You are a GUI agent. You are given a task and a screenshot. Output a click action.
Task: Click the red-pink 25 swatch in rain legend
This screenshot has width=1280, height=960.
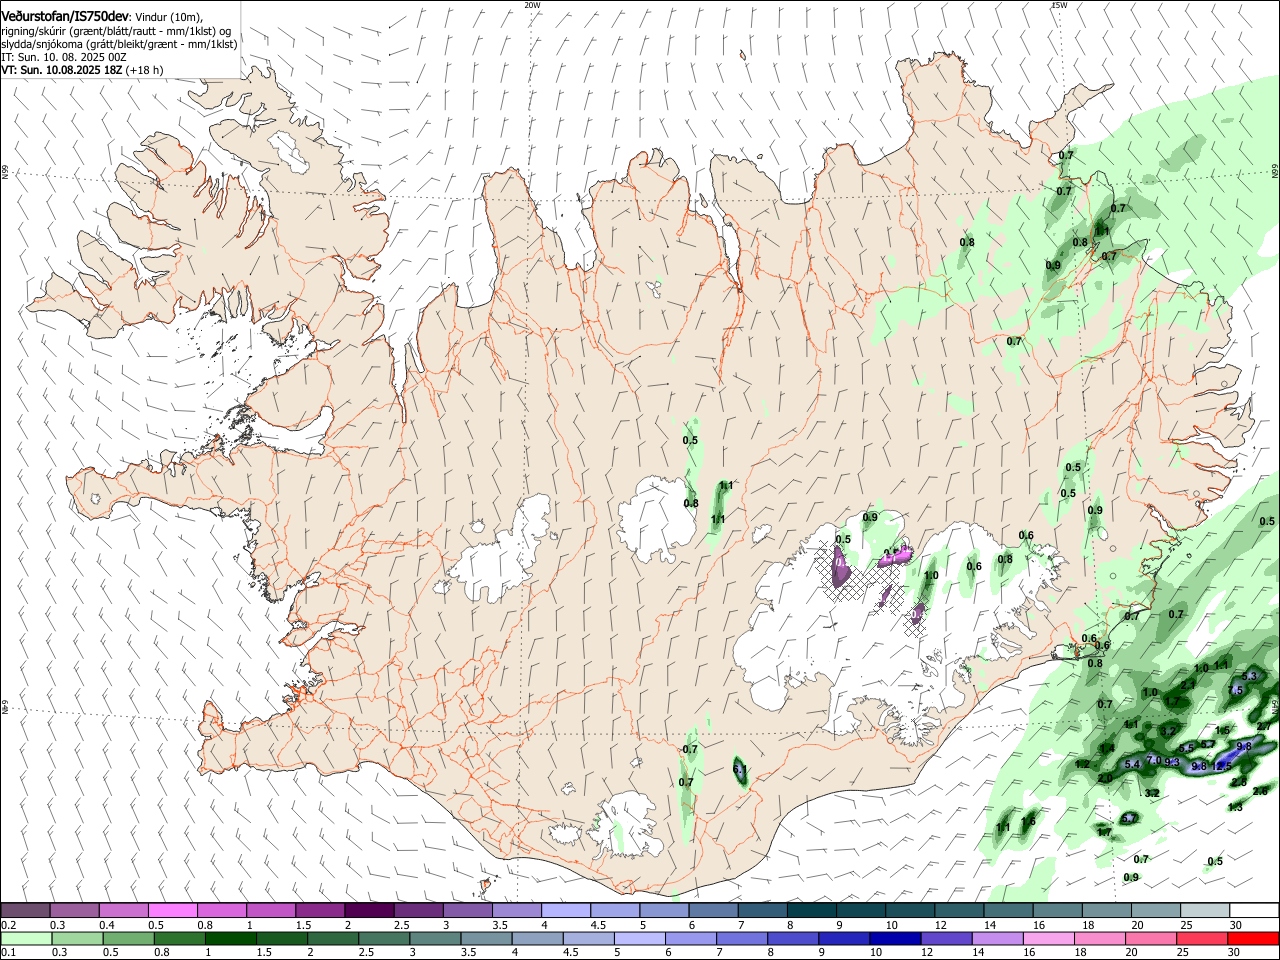pos(1201,938)
